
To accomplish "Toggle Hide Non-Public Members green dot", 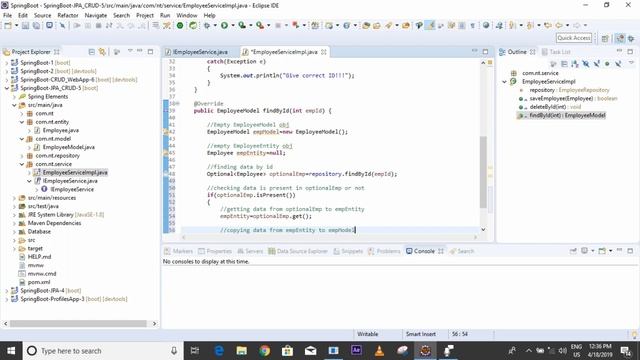I will click(x=607, y=64).
